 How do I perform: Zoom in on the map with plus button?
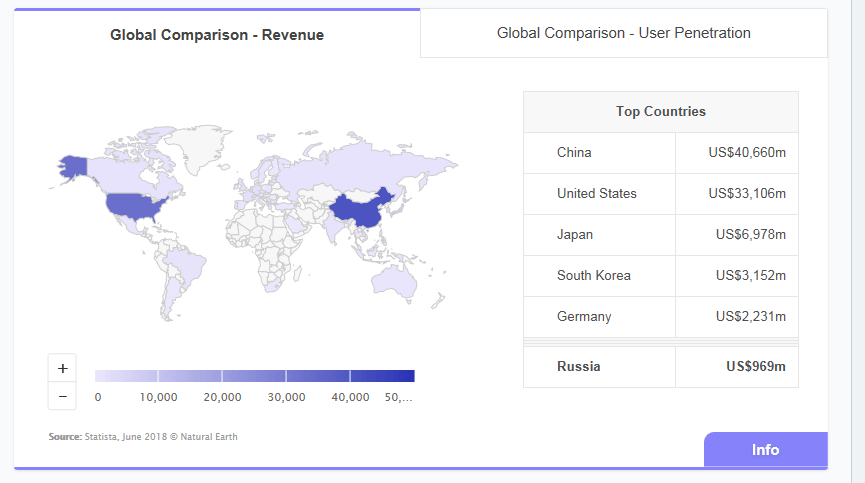62,368
